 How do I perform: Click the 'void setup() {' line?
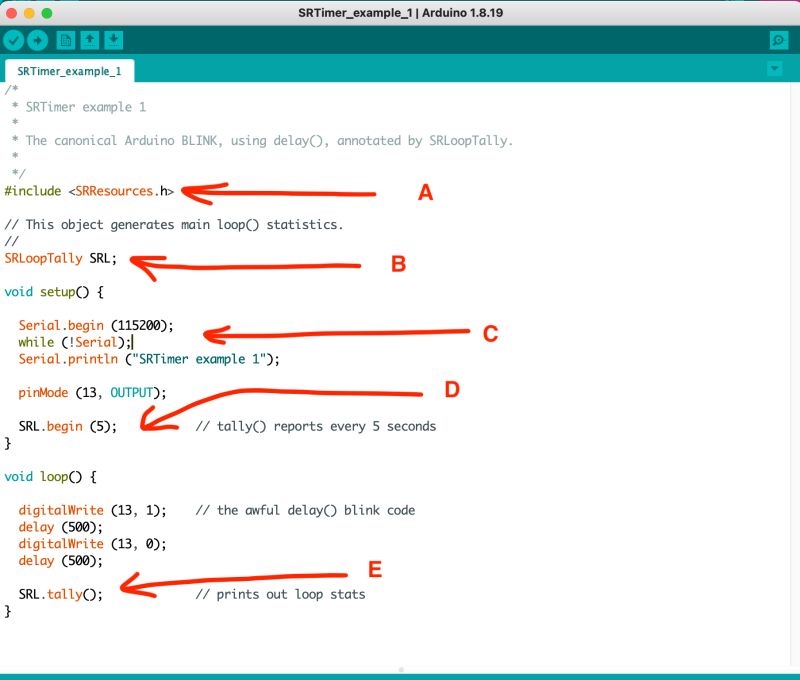54,292
